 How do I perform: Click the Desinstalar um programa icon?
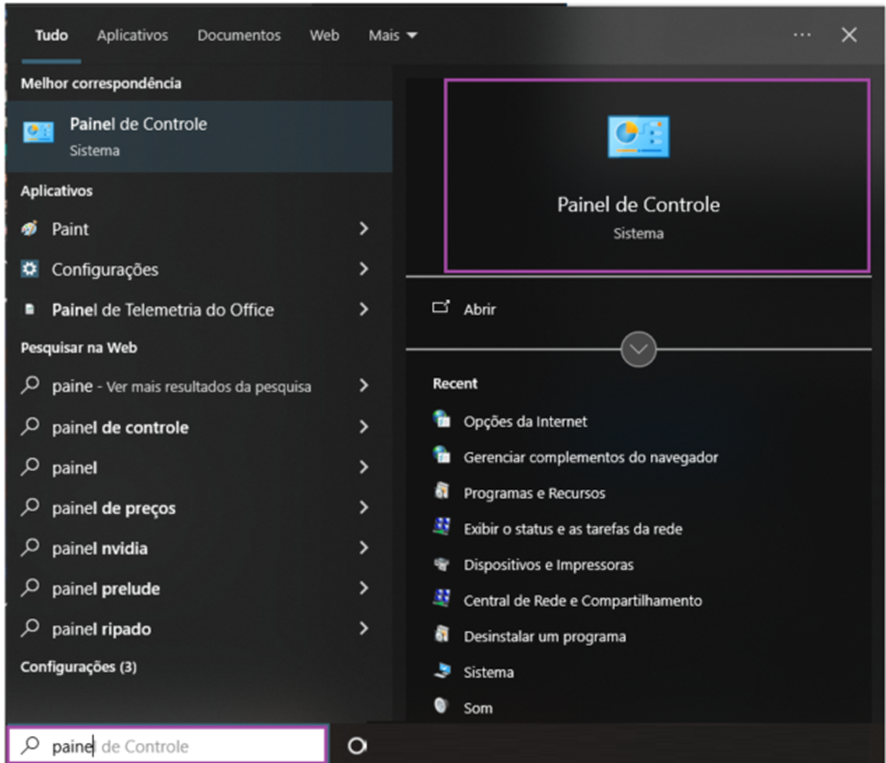(441, 634)
